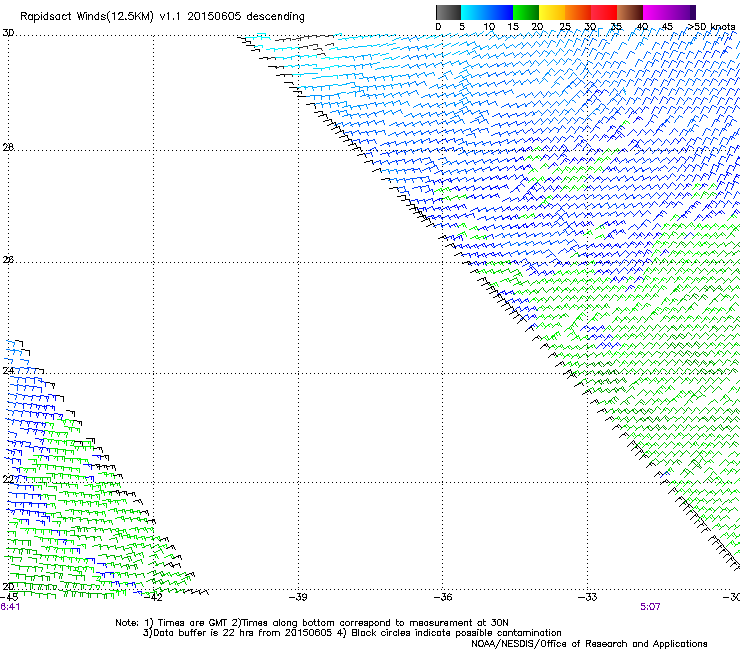
Task: Click the purple pass time '6:41'
Action: (10, 607)
